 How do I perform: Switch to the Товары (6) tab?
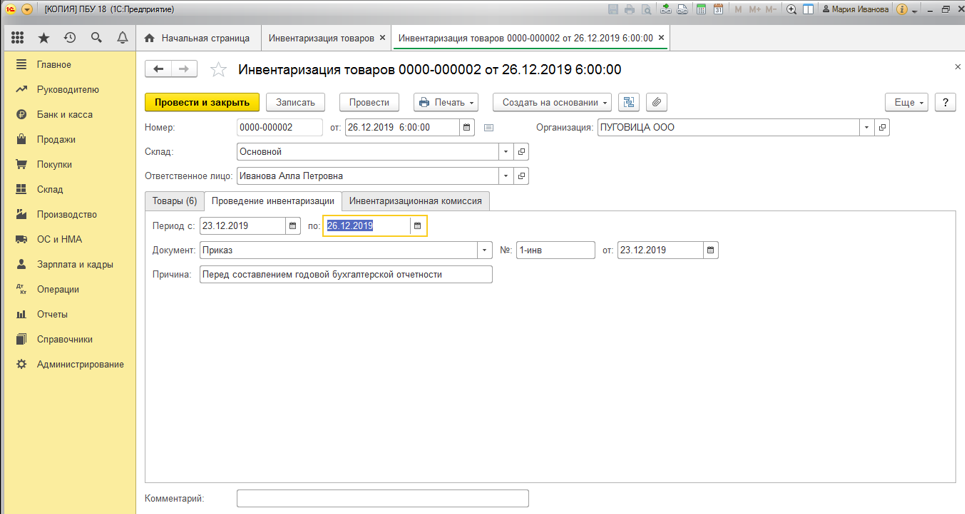[x=175, y=201]
